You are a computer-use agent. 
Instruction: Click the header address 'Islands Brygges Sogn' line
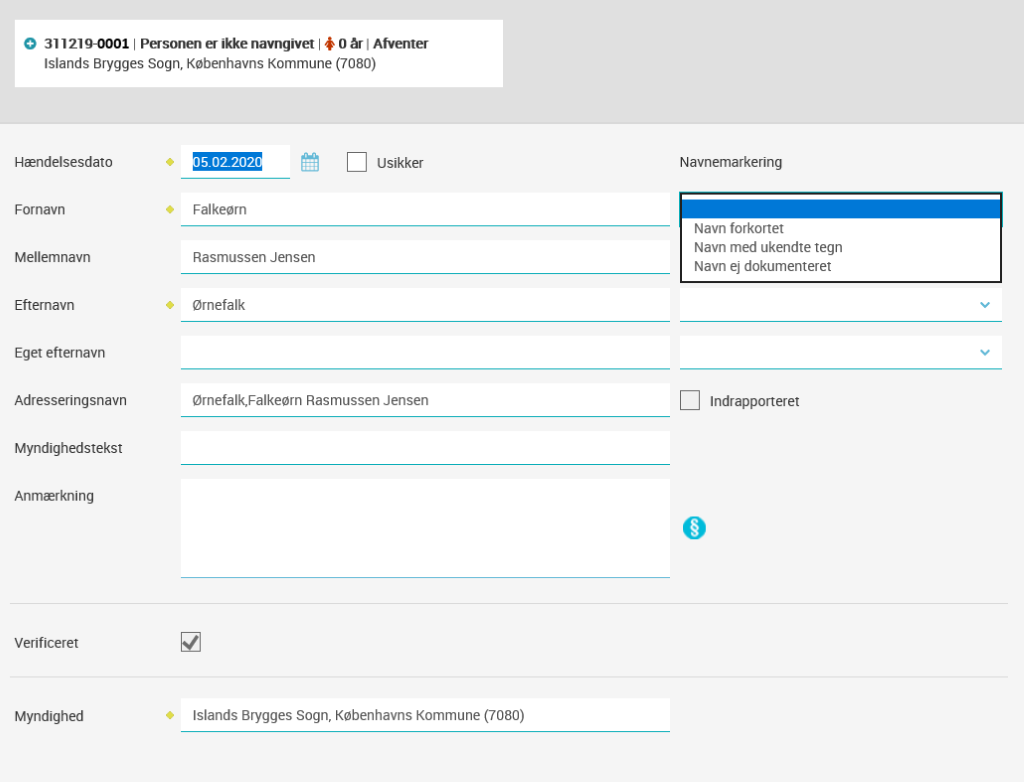210,63
